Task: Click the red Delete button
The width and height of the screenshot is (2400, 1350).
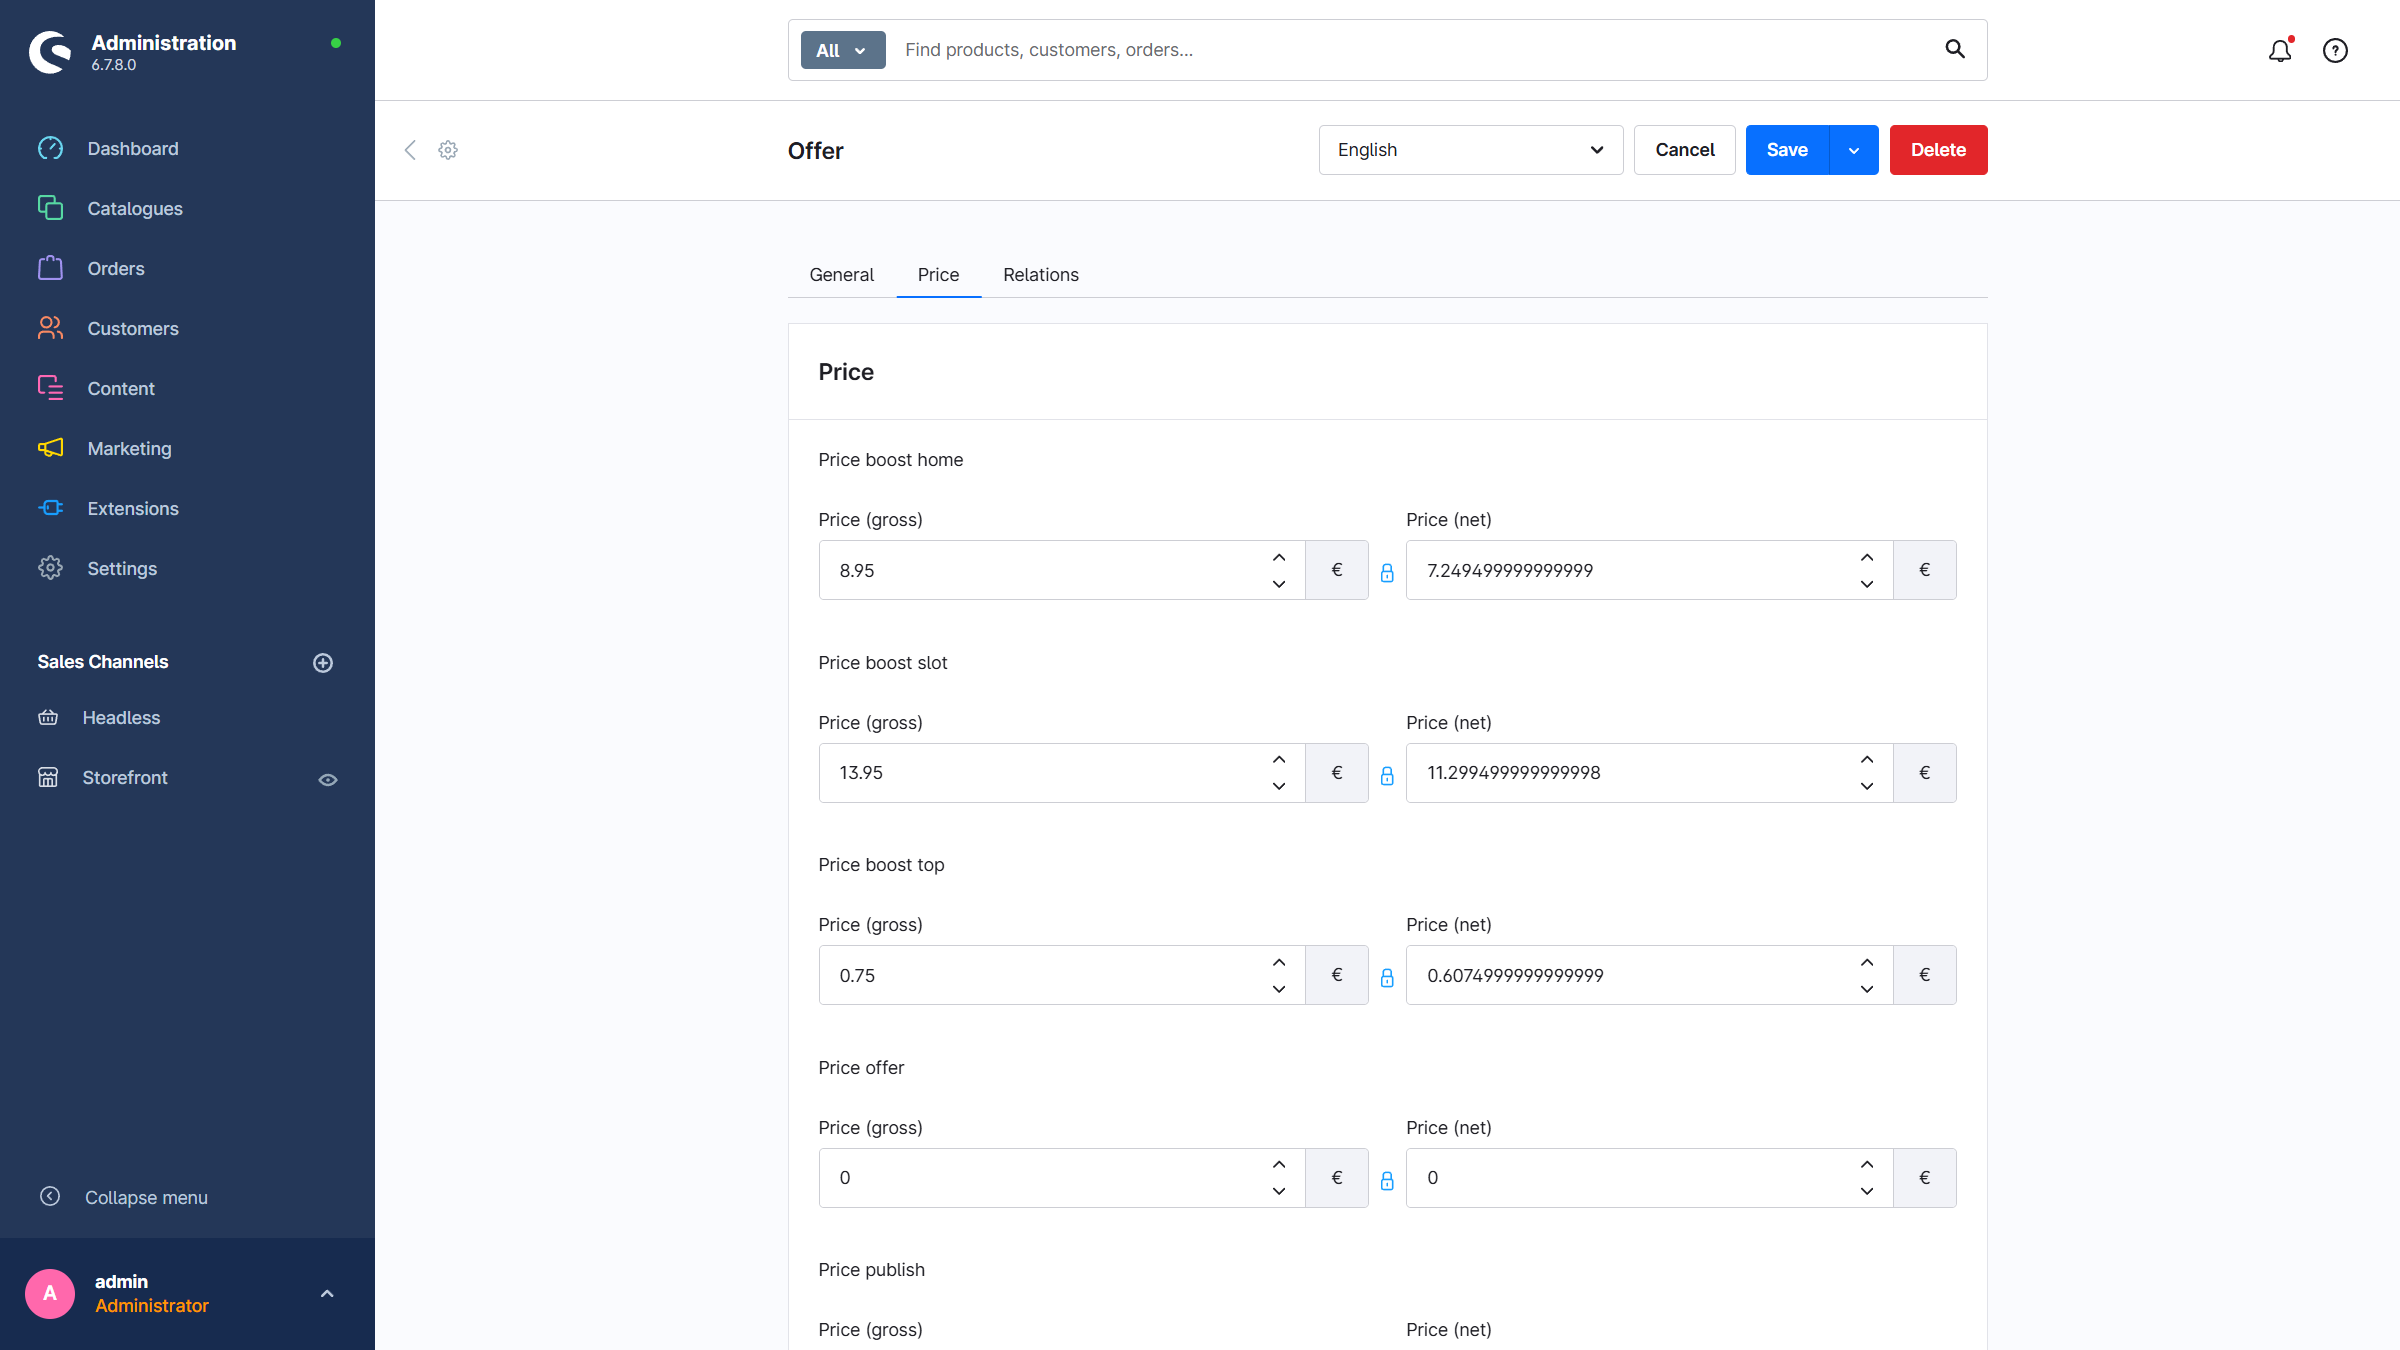Action: tap(1938, 150)
